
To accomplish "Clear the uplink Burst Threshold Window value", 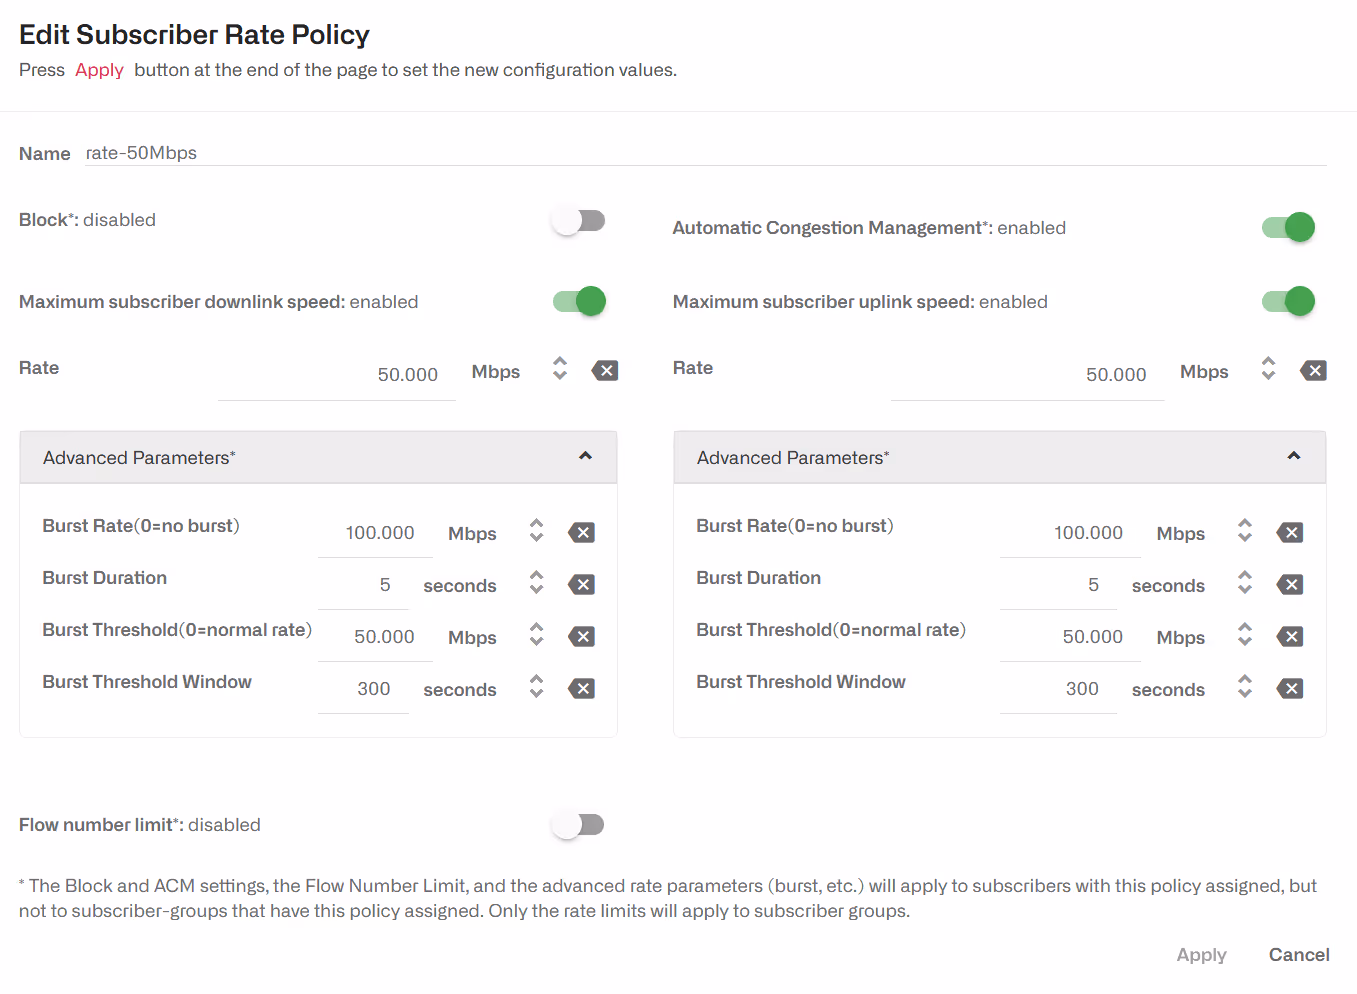I will point(1290,689).
